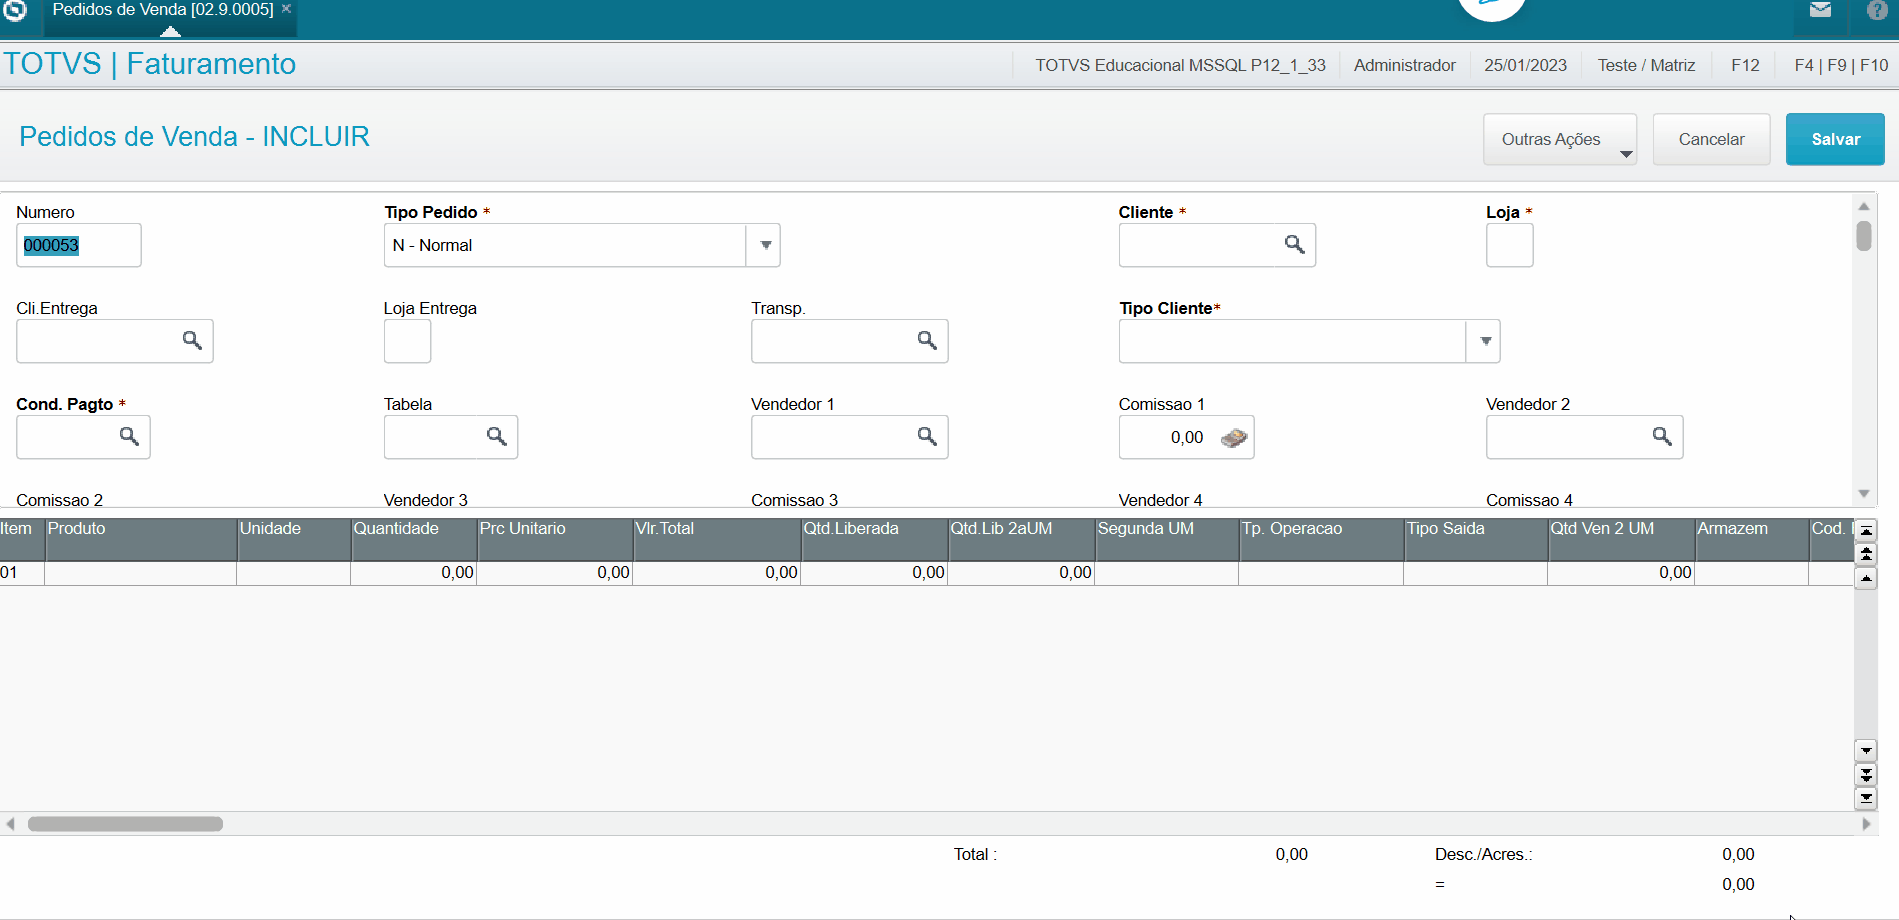Click the Segunda UM column header

coord(1166,538)
